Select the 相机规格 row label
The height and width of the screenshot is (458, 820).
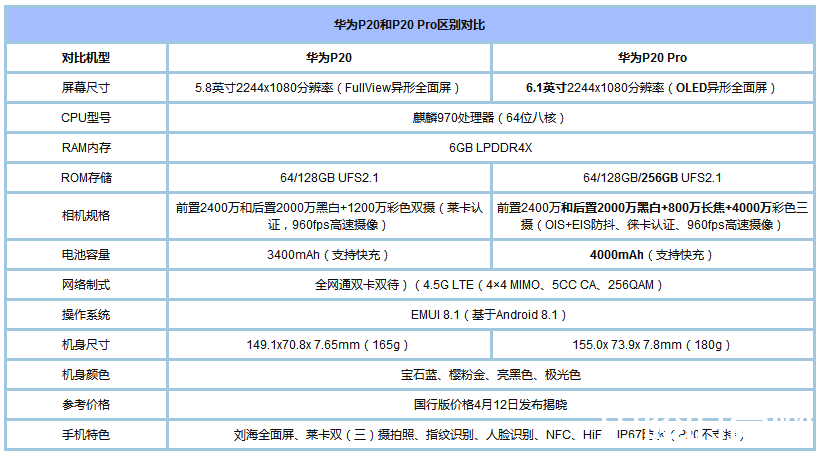(85, 216)
